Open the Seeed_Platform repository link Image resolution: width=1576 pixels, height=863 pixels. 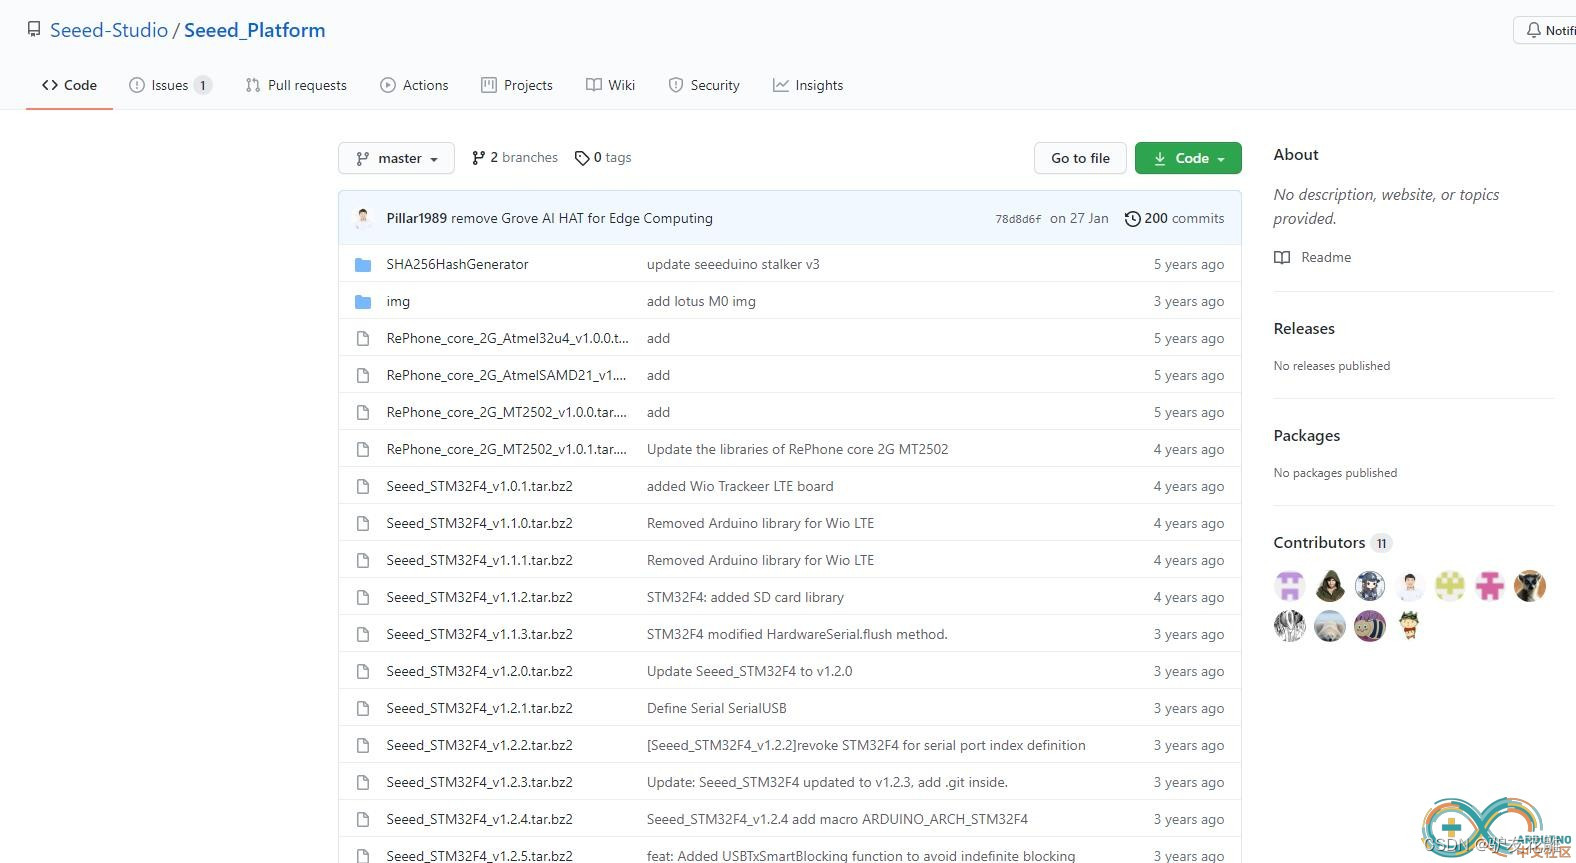pyautogui.click(x=255, y=30)
